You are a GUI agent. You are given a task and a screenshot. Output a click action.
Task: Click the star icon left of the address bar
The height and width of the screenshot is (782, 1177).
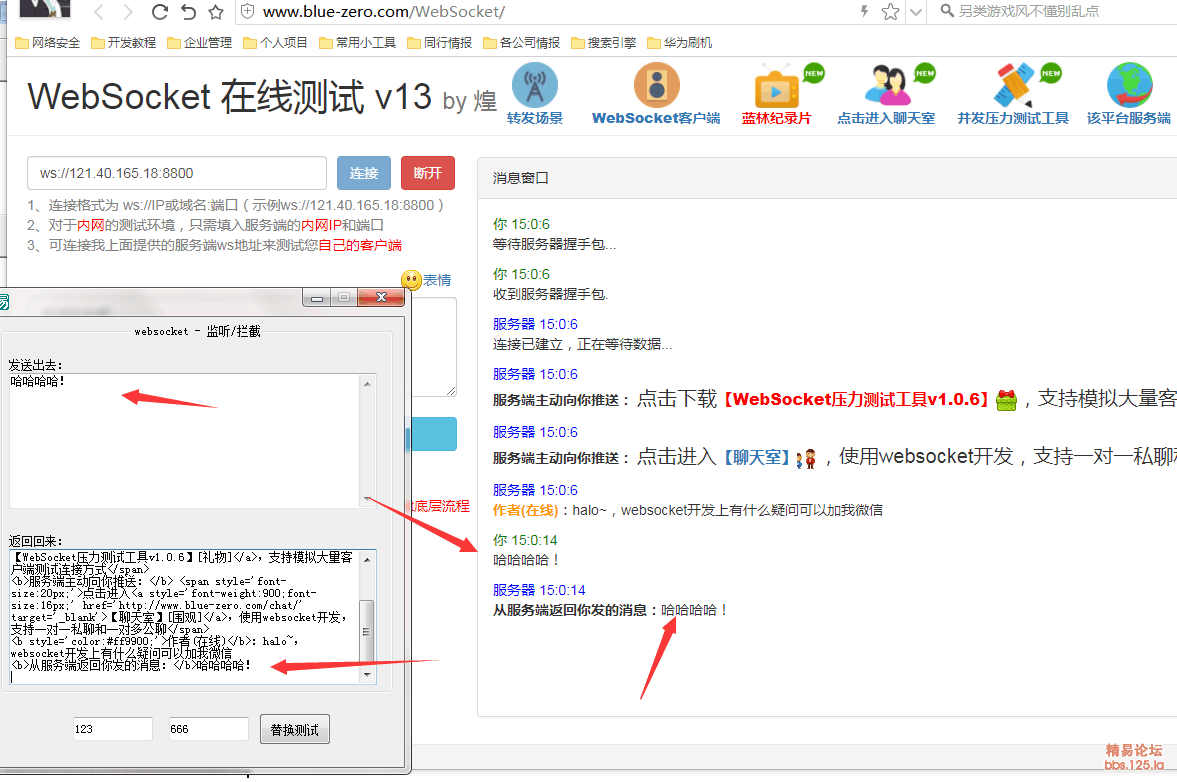click(x=216, y=12)
